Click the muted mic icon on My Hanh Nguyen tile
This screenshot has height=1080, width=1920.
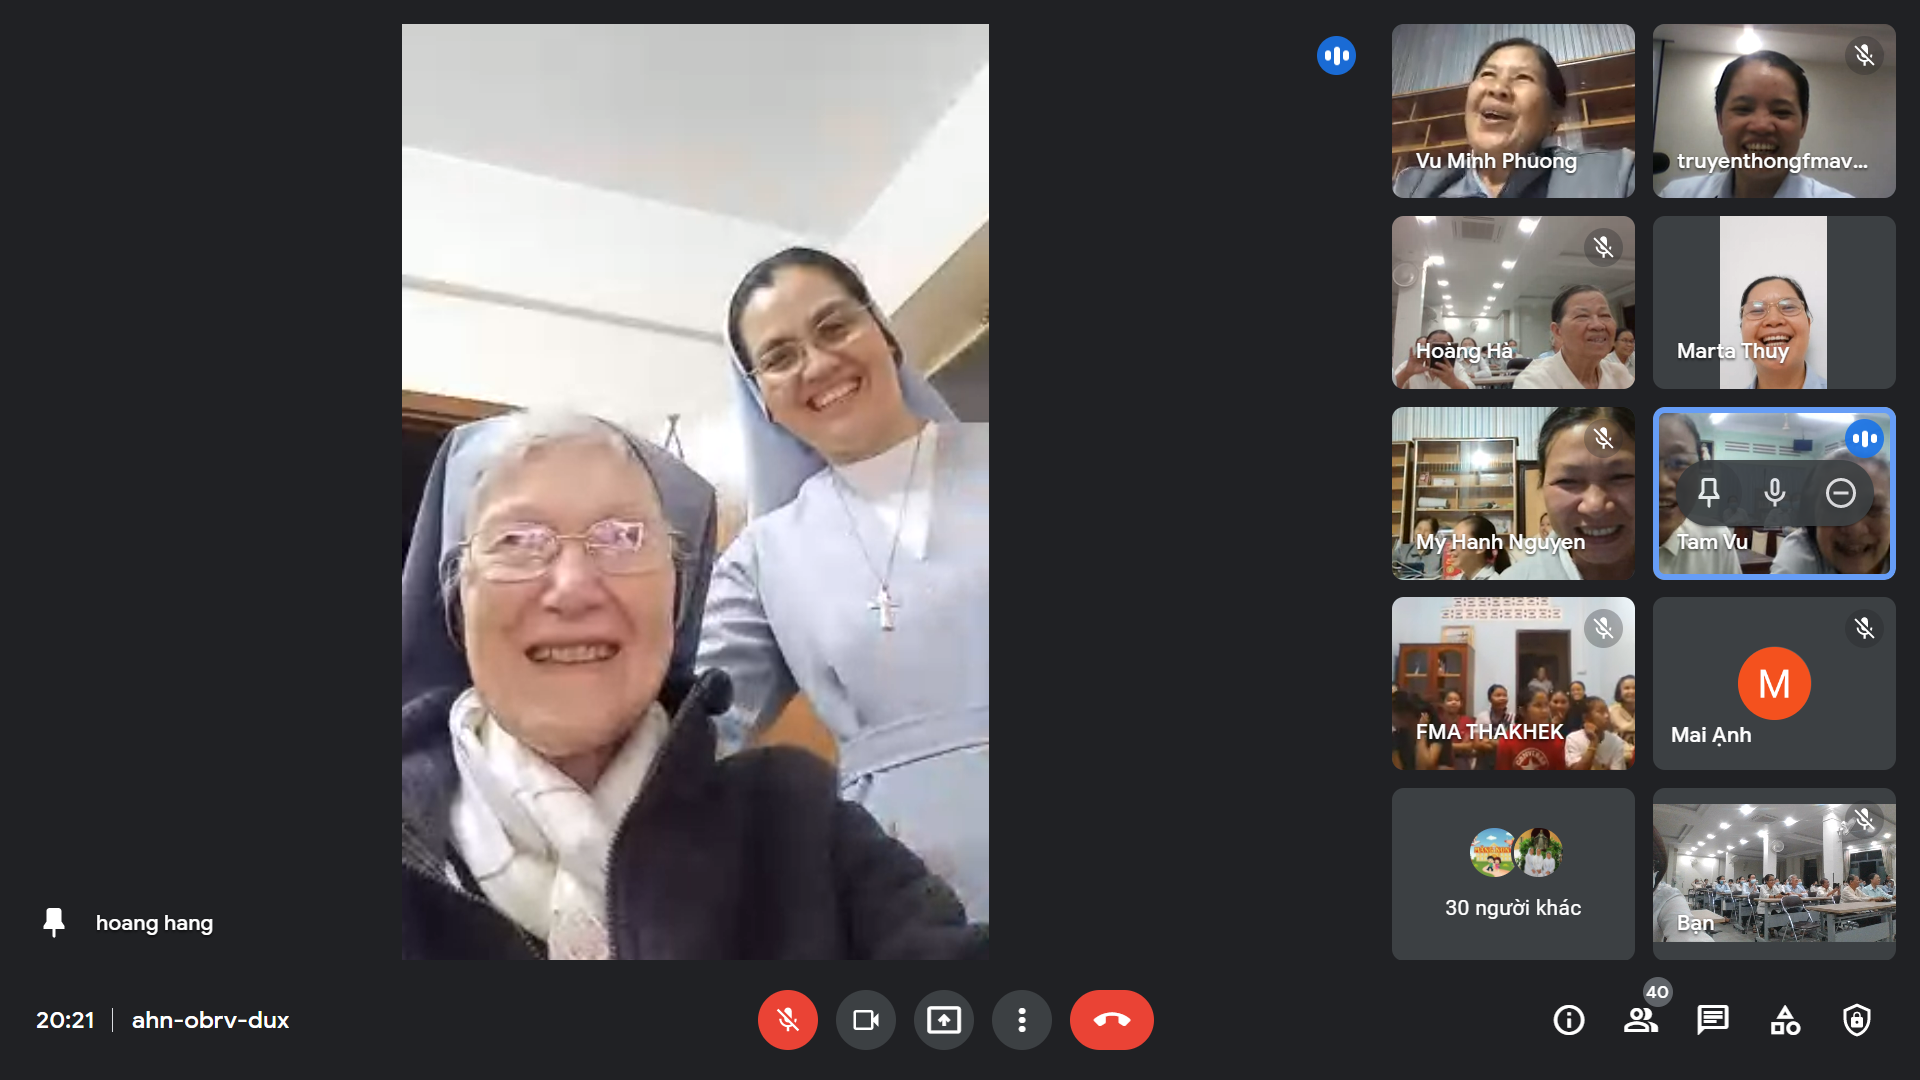click(1603, 438)
